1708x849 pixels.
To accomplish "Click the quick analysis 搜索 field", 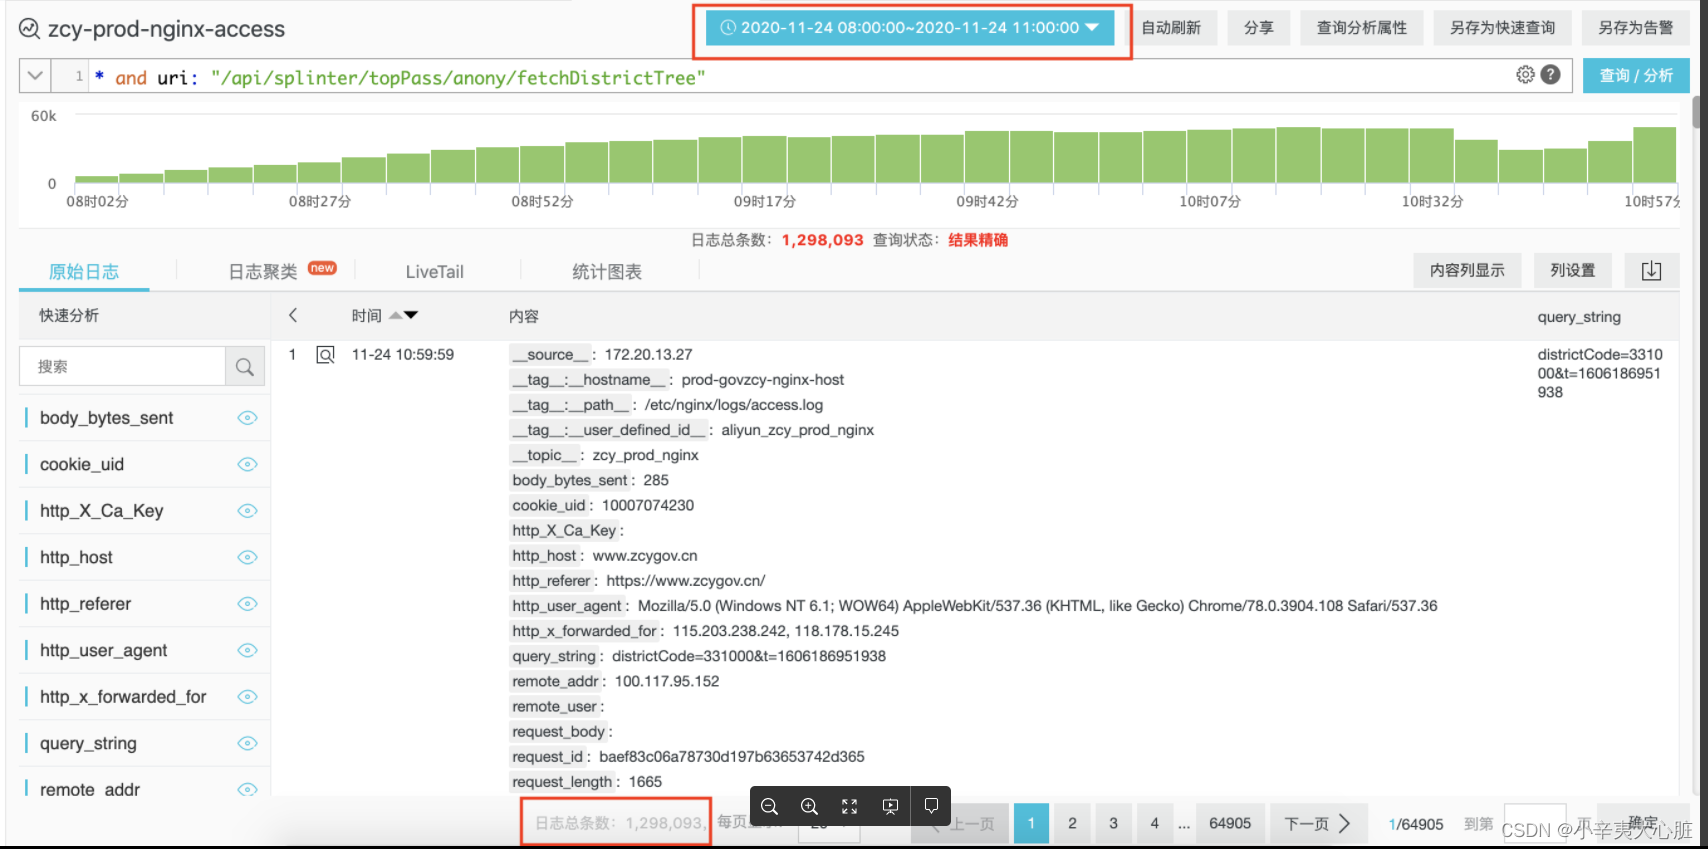I will point(122,367).
